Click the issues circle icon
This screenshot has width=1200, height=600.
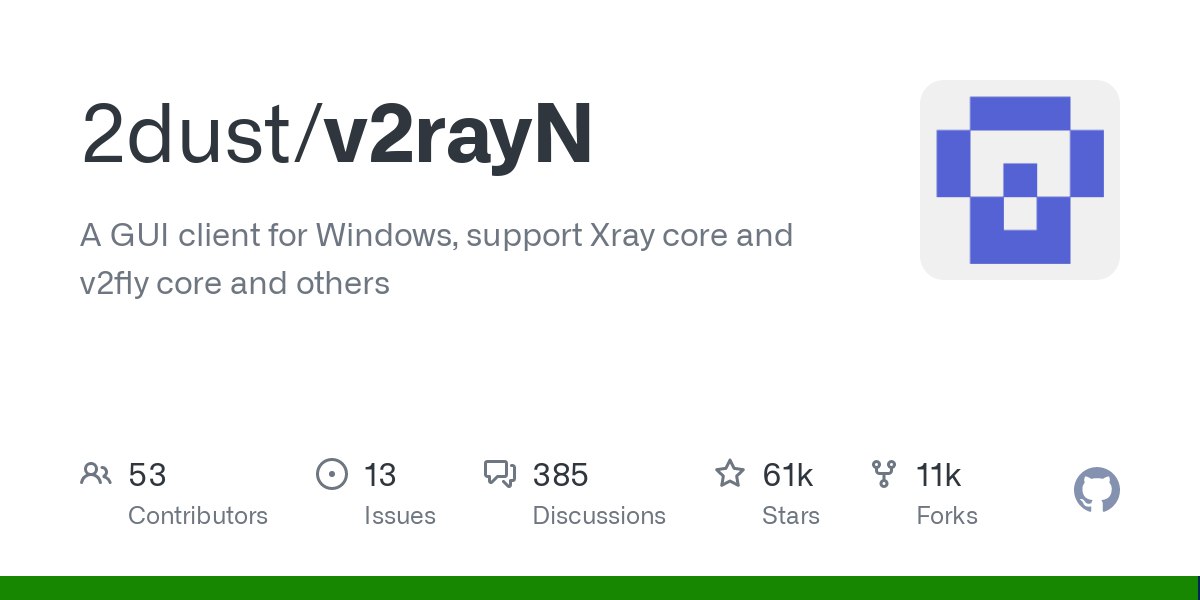[x=331, y=474]
